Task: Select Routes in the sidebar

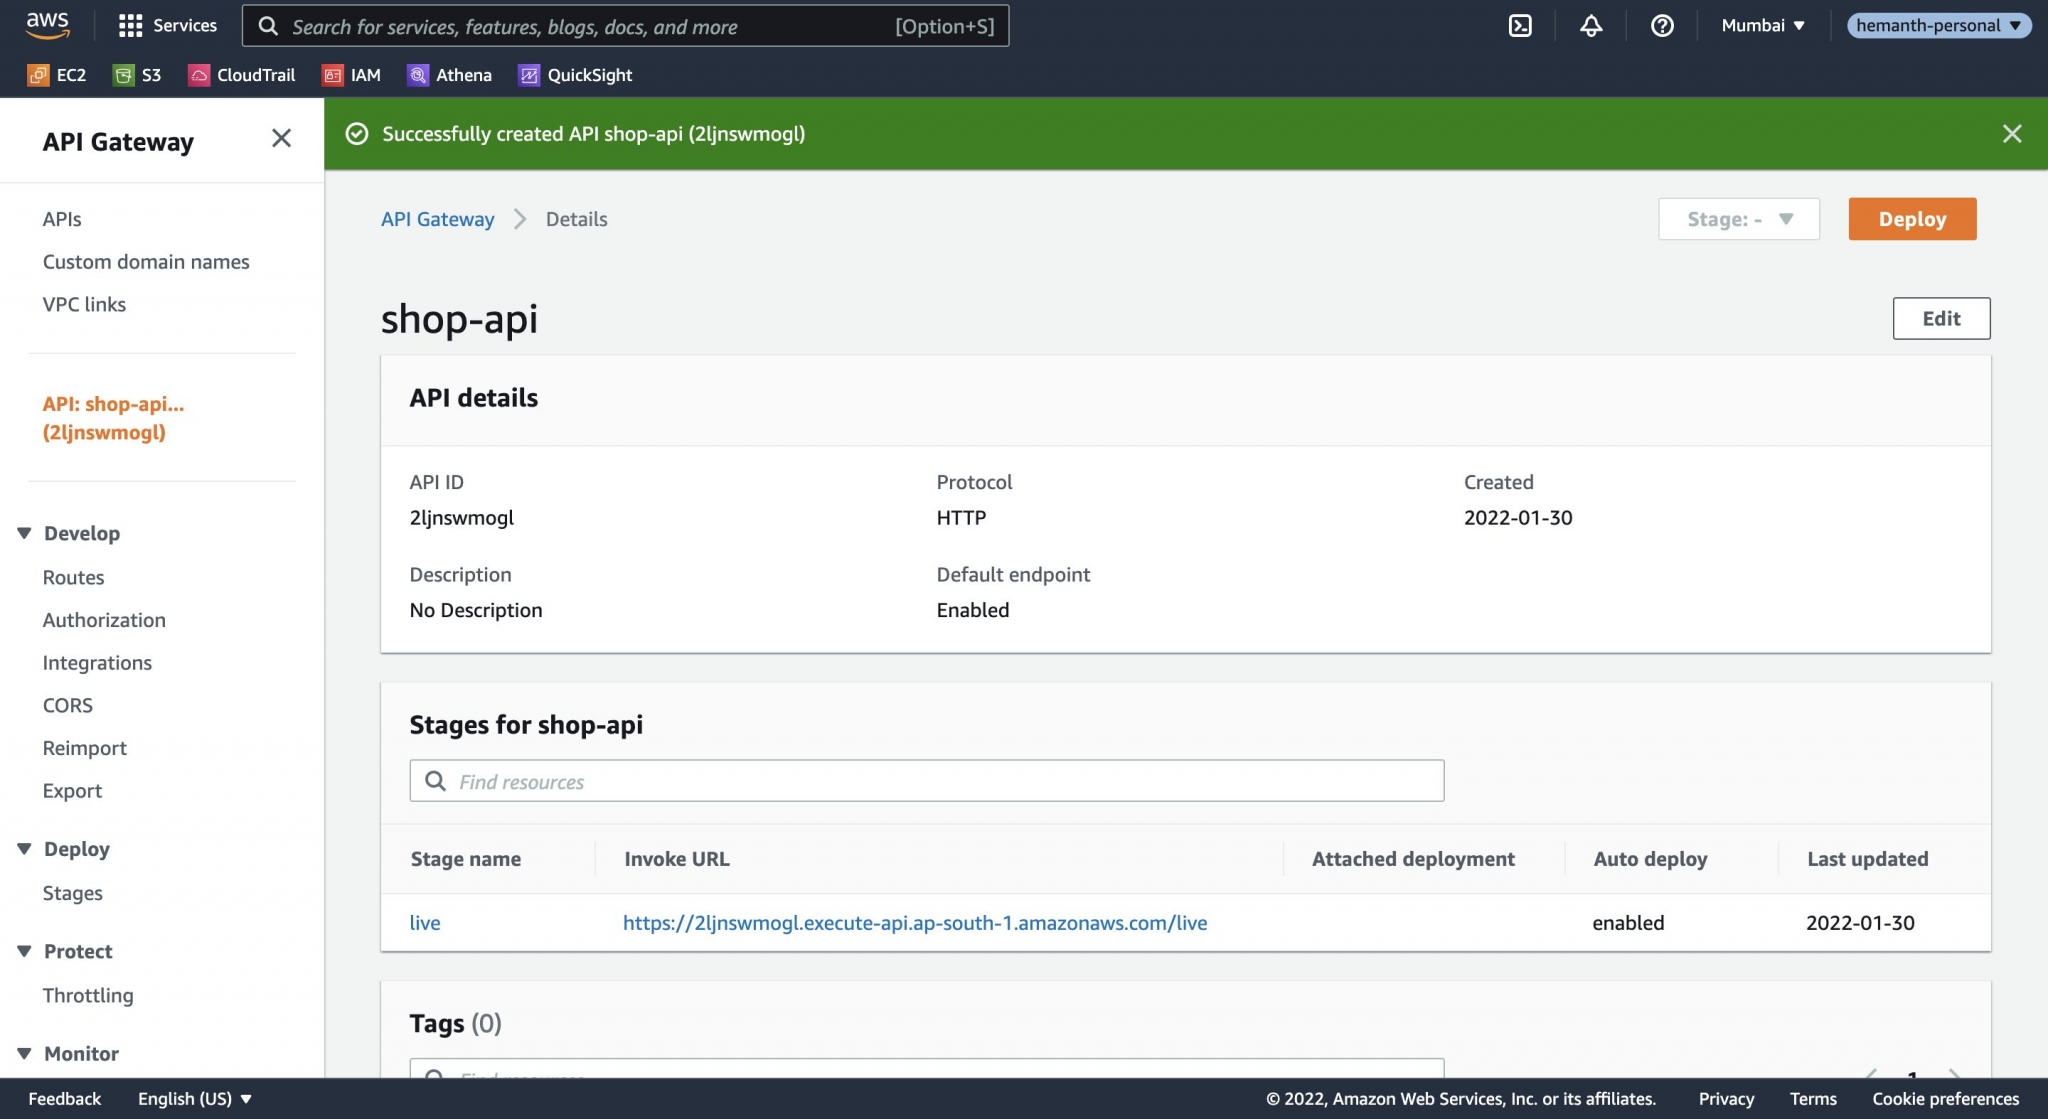Action: pyautogui.click(x=73, y=577)
